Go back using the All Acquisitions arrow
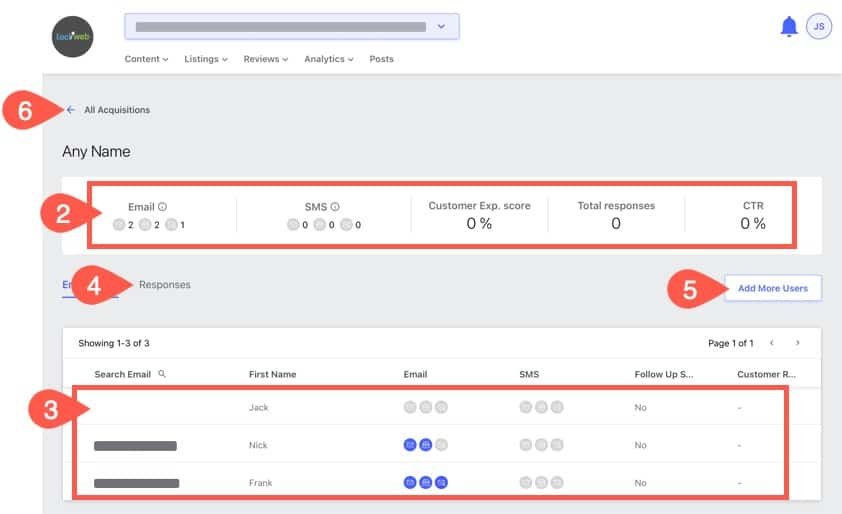842x514 pixels. [70, 110]
